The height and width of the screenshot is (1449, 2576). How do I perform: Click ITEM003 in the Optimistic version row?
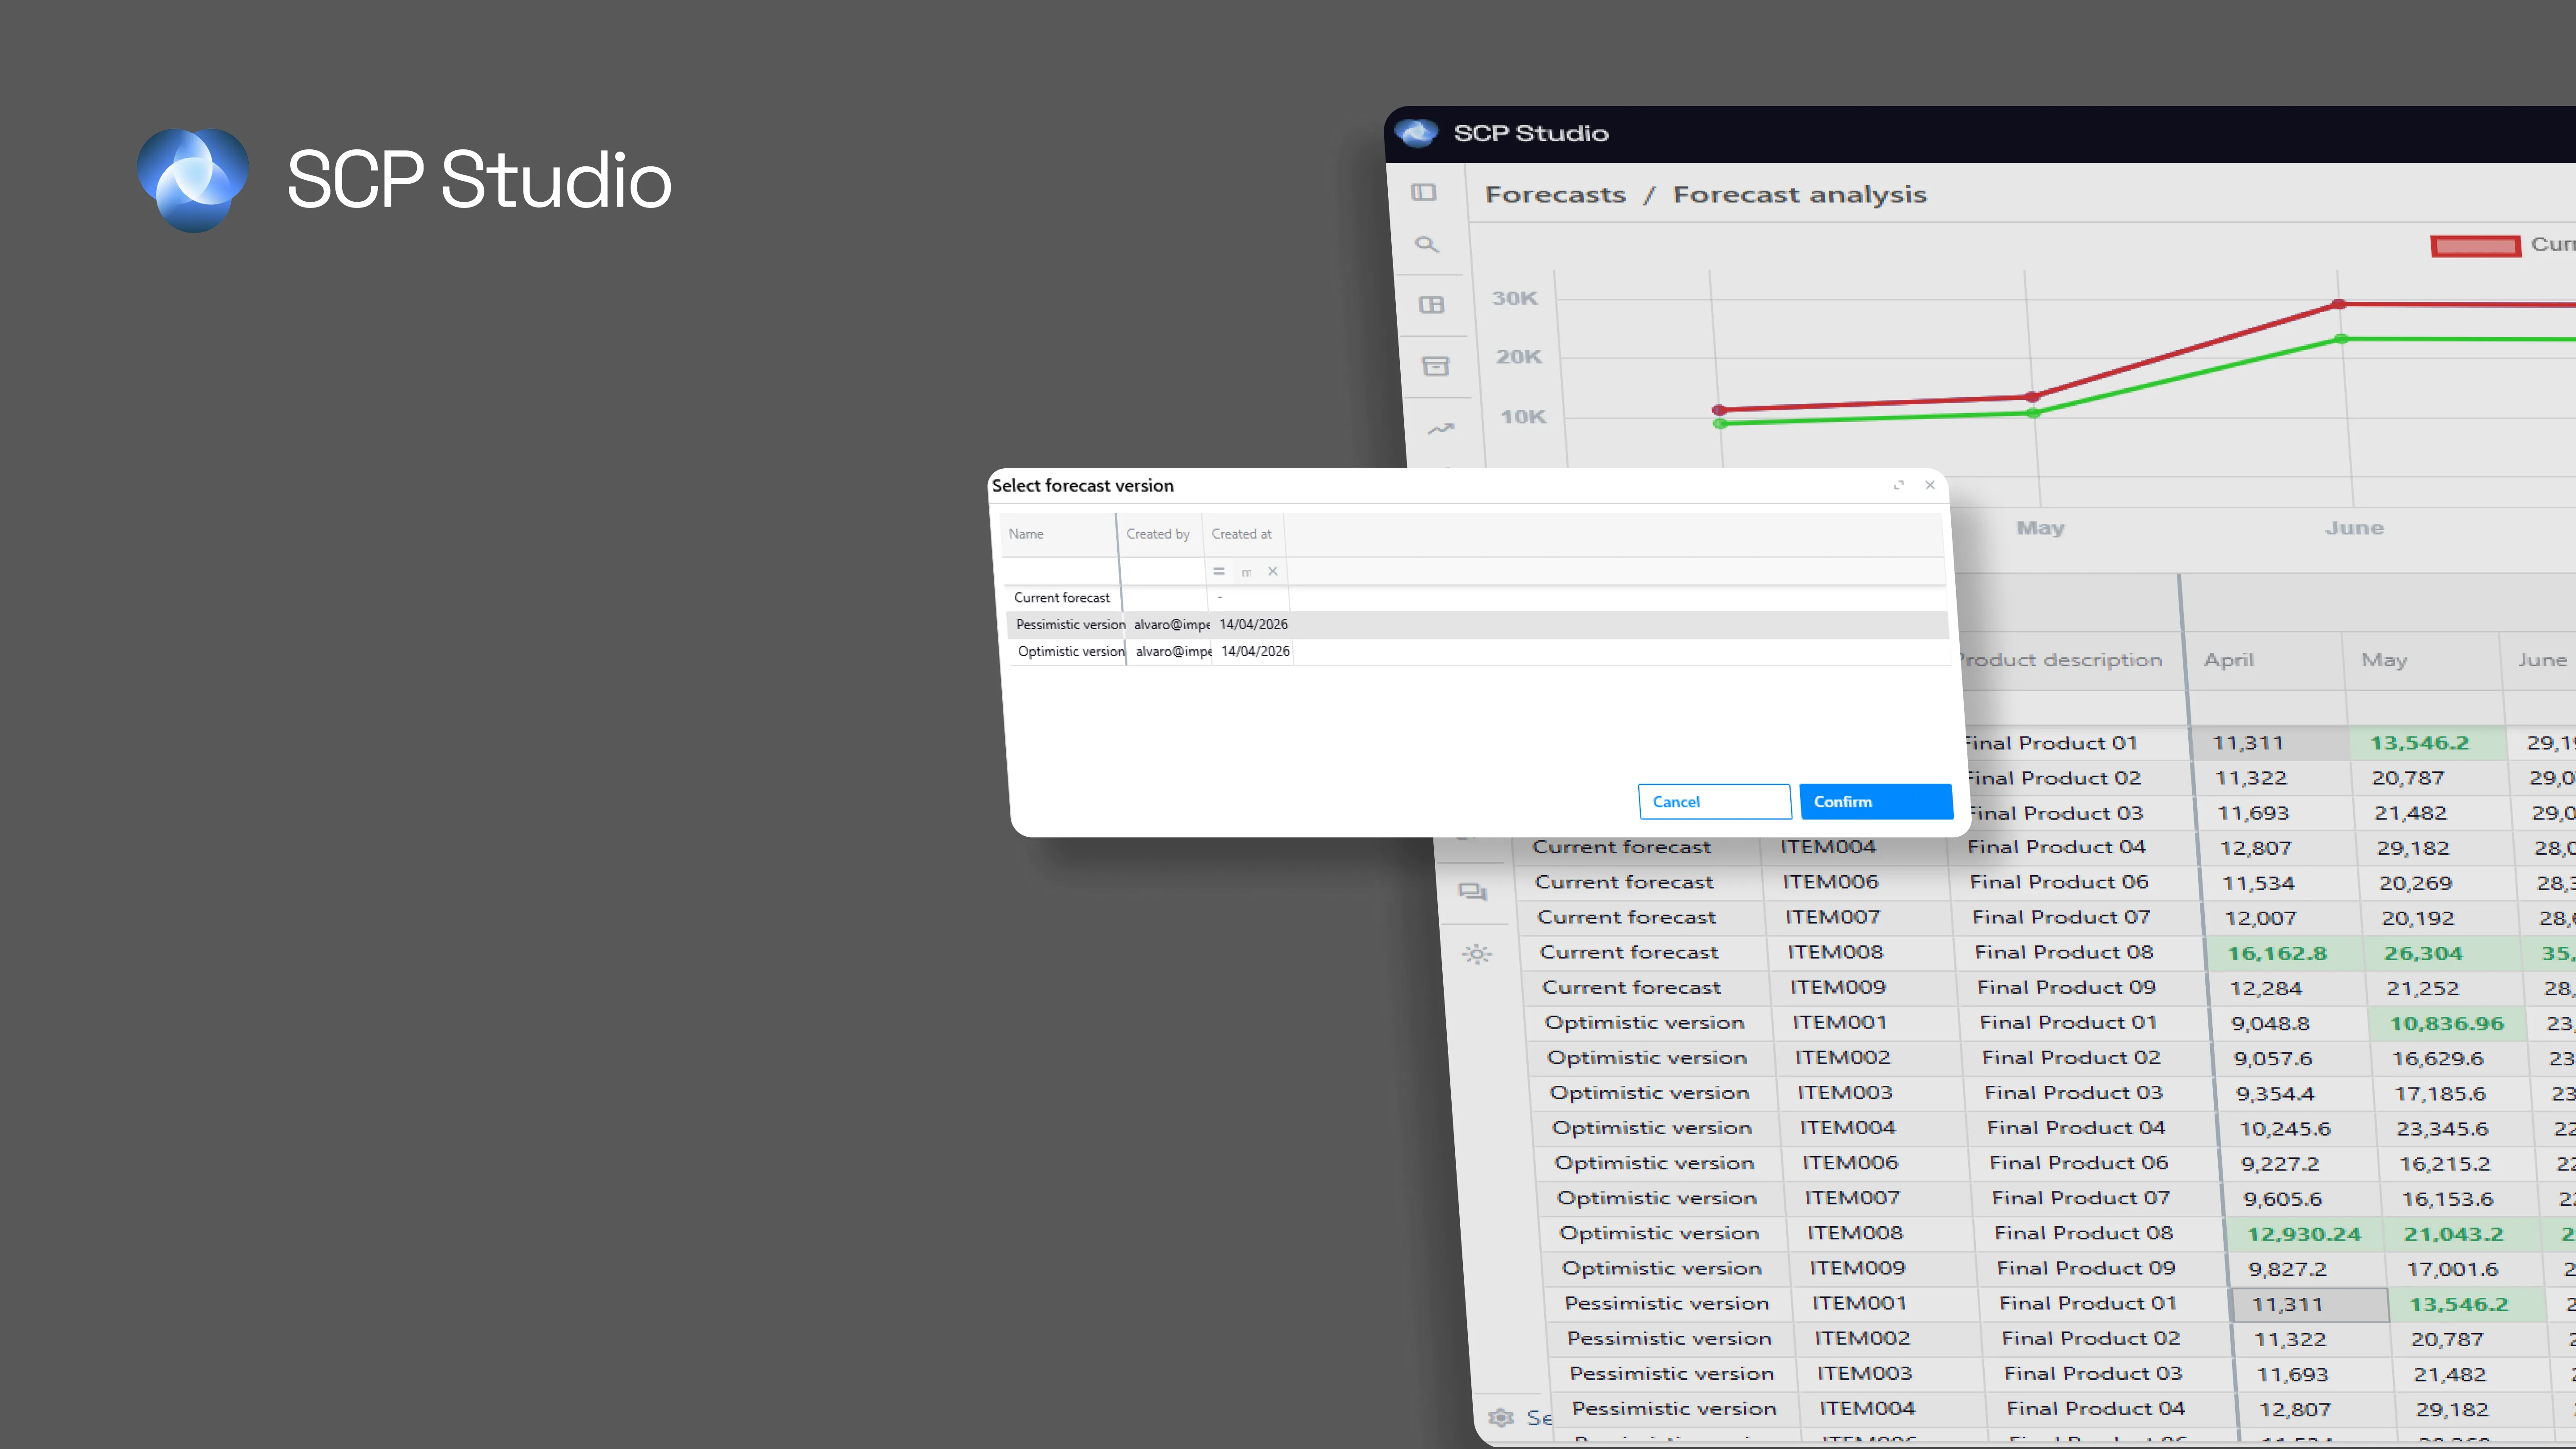click(x=1845, y=1093)
